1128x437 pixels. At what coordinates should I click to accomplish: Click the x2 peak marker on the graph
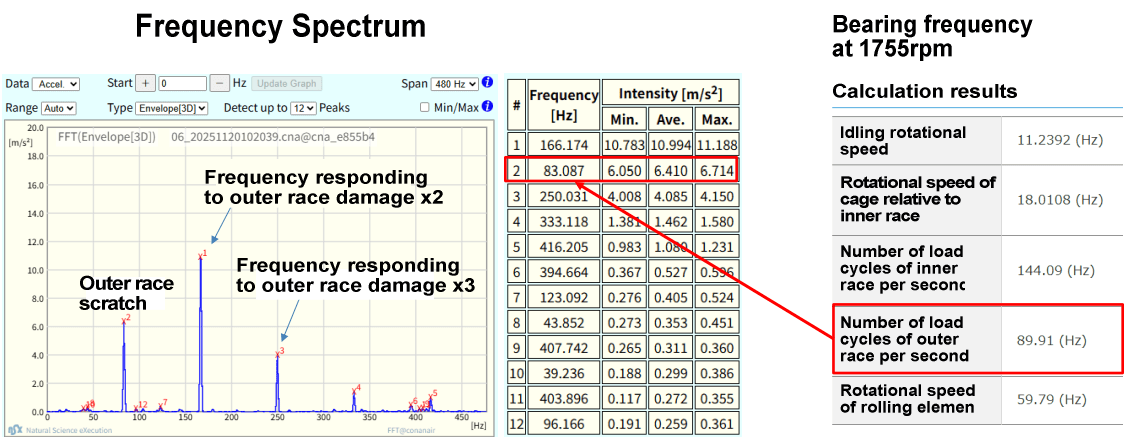125,318
